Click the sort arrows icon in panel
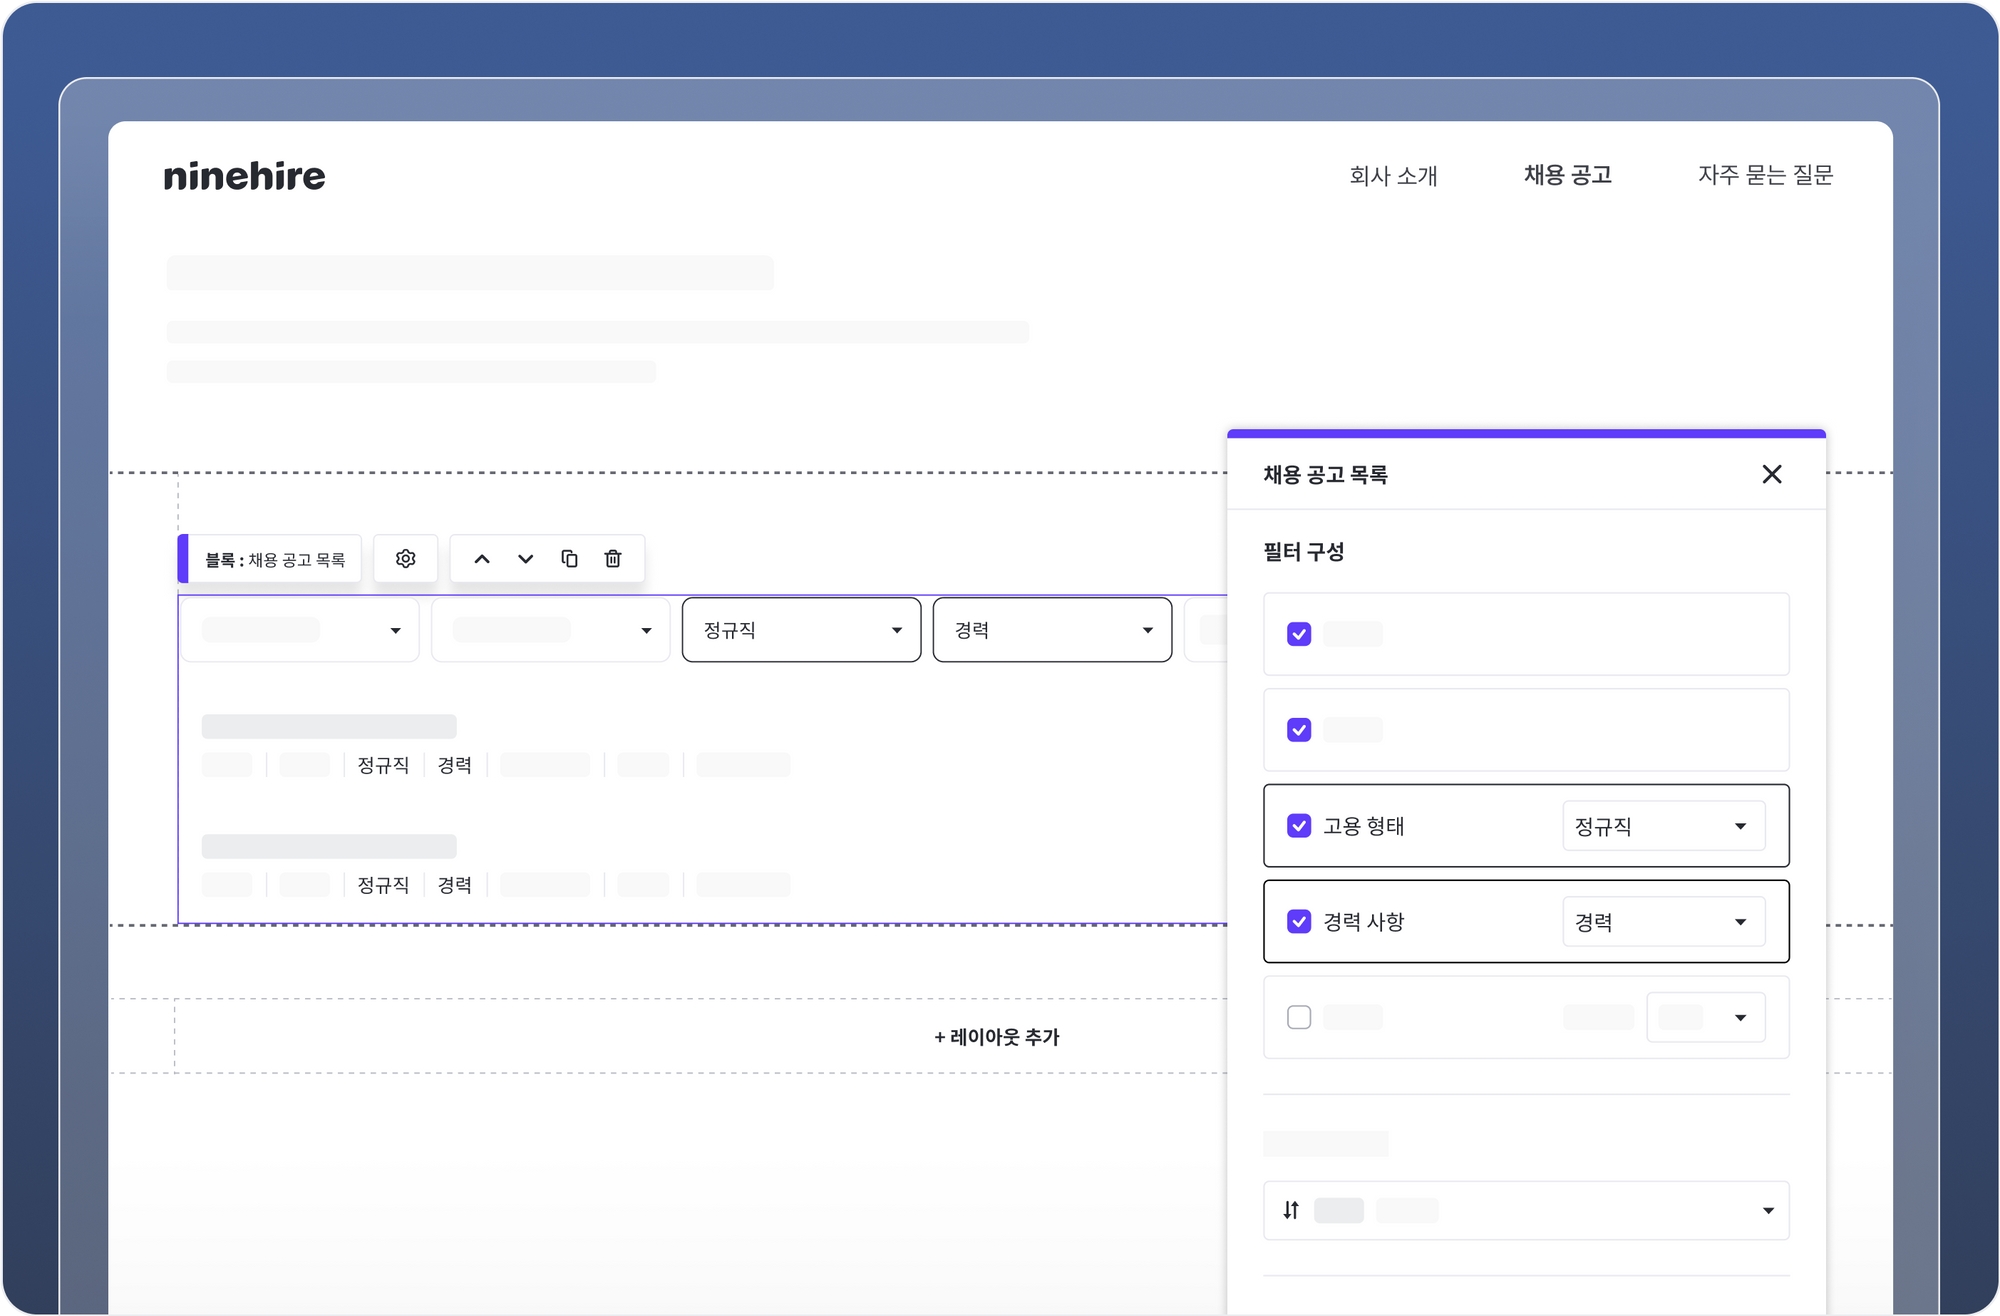 point(1291,1210)
